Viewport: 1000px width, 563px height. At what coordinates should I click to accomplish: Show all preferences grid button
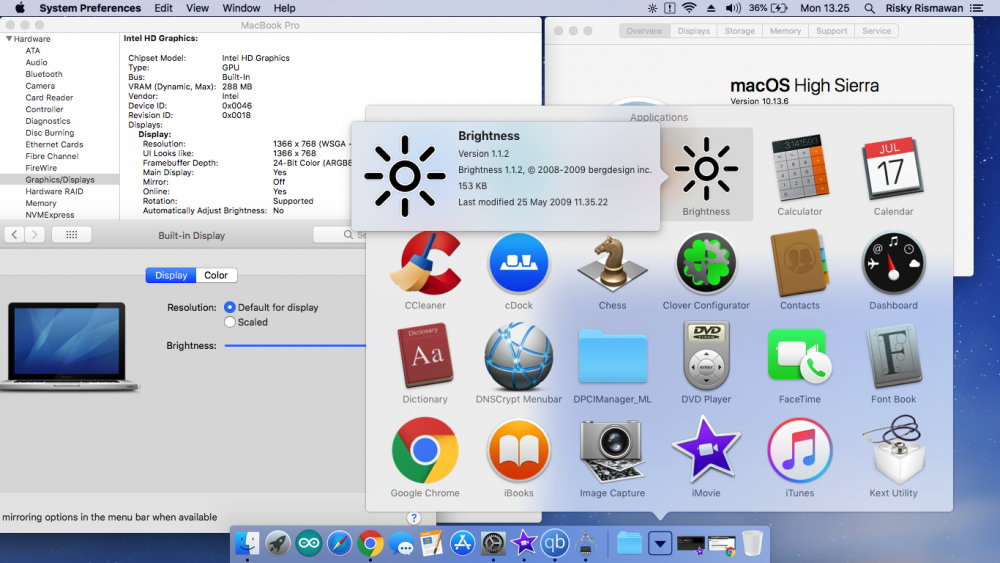[71, 235]
